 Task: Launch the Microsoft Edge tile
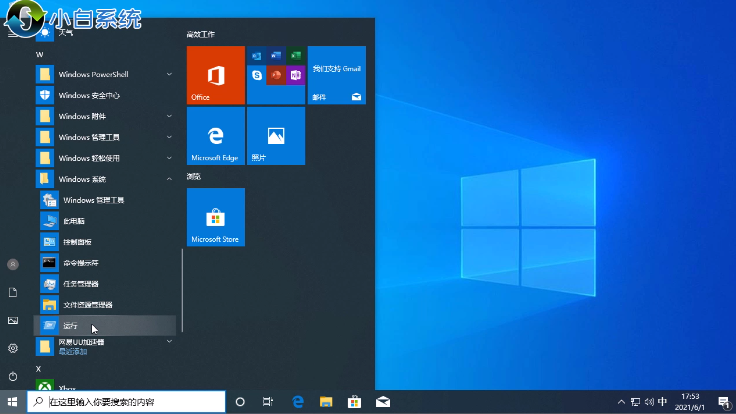(x=215, y=136)
